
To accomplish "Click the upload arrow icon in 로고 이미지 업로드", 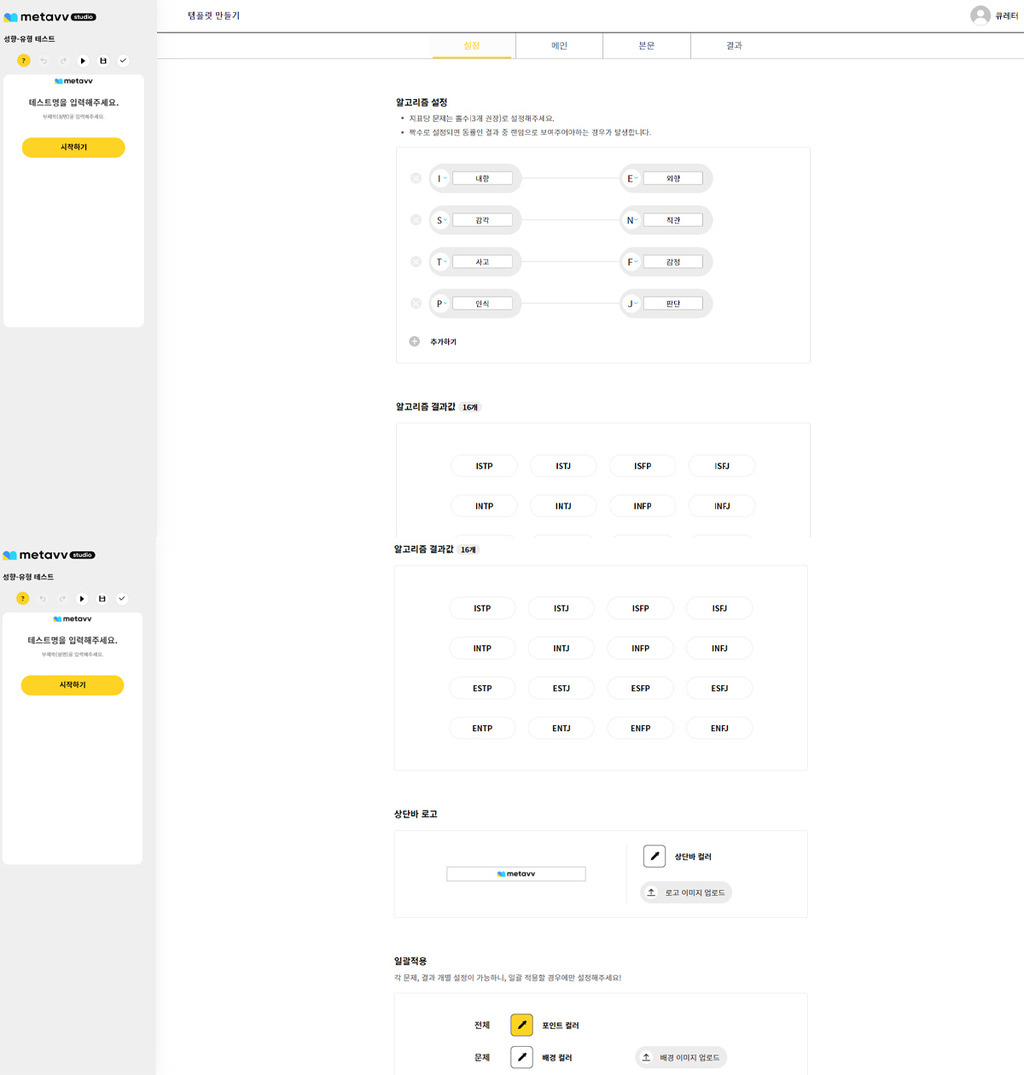I will tap(651, 893).
